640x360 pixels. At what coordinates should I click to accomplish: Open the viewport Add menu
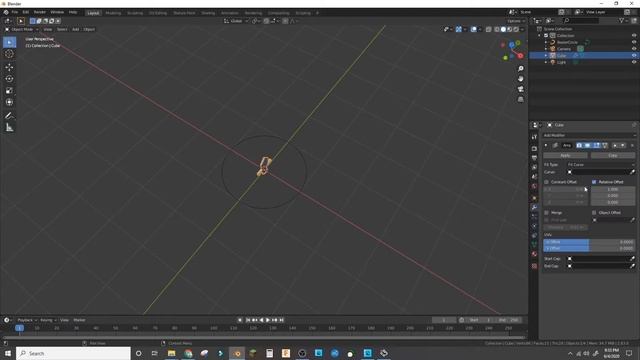(x=76, y=29)
